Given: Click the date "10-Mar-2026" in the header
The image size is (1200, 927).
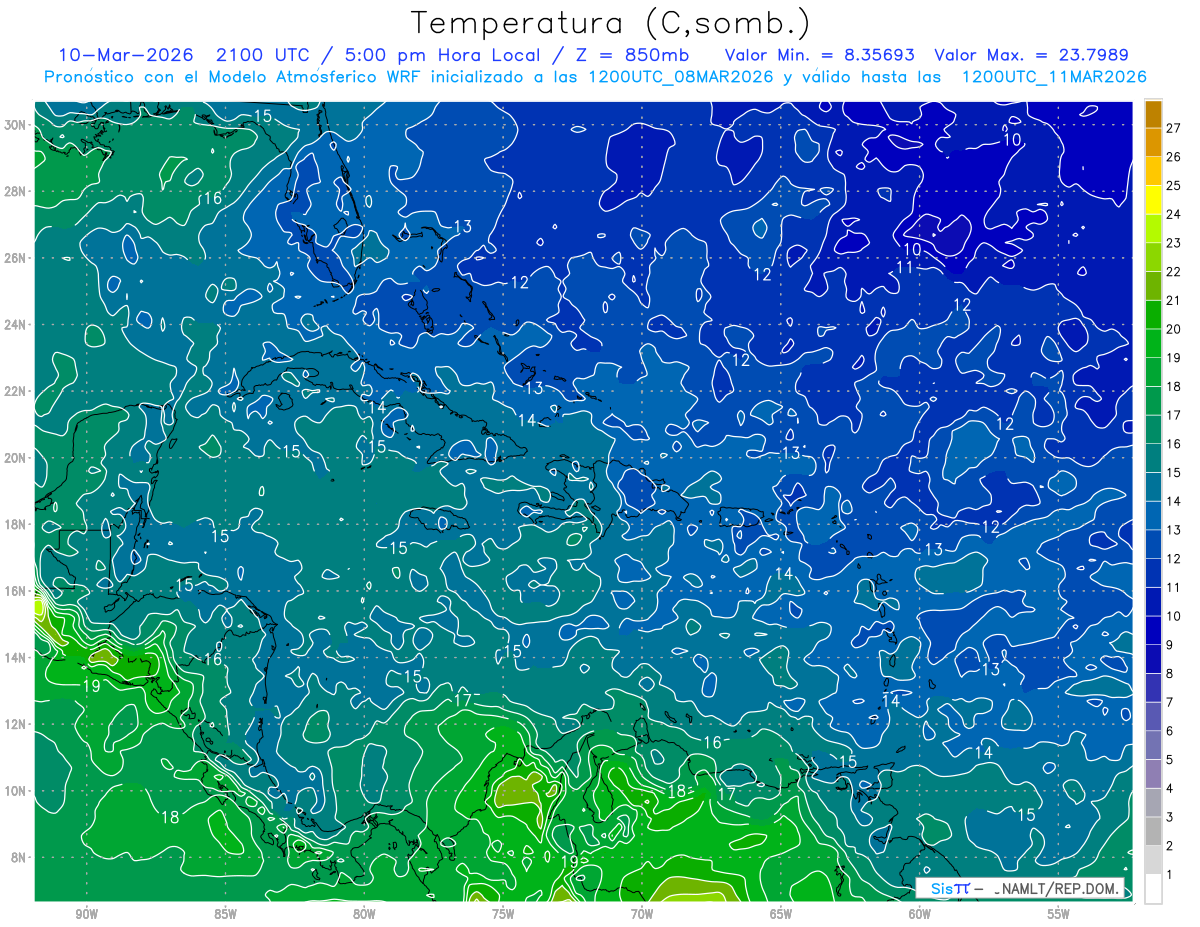Looking at the screenshot, I should (x=124, y=55).
